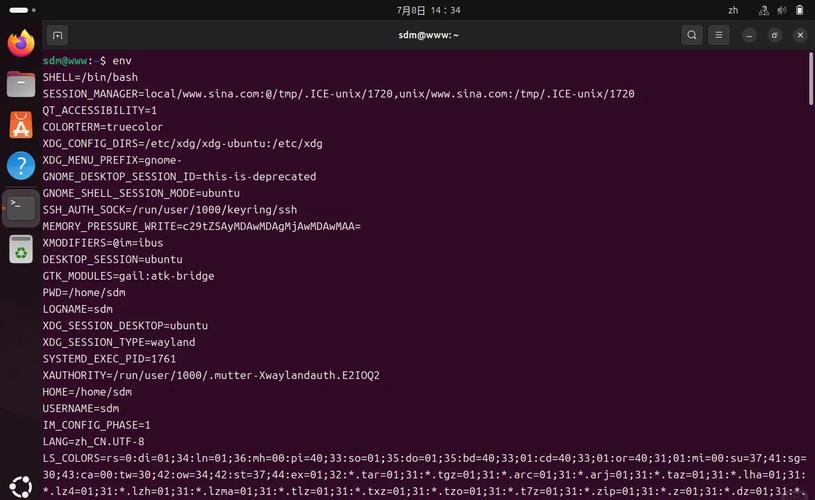Screen dimensions: 815x500
Task: Open Ubuntu App Center
Action: click(21, 125)
